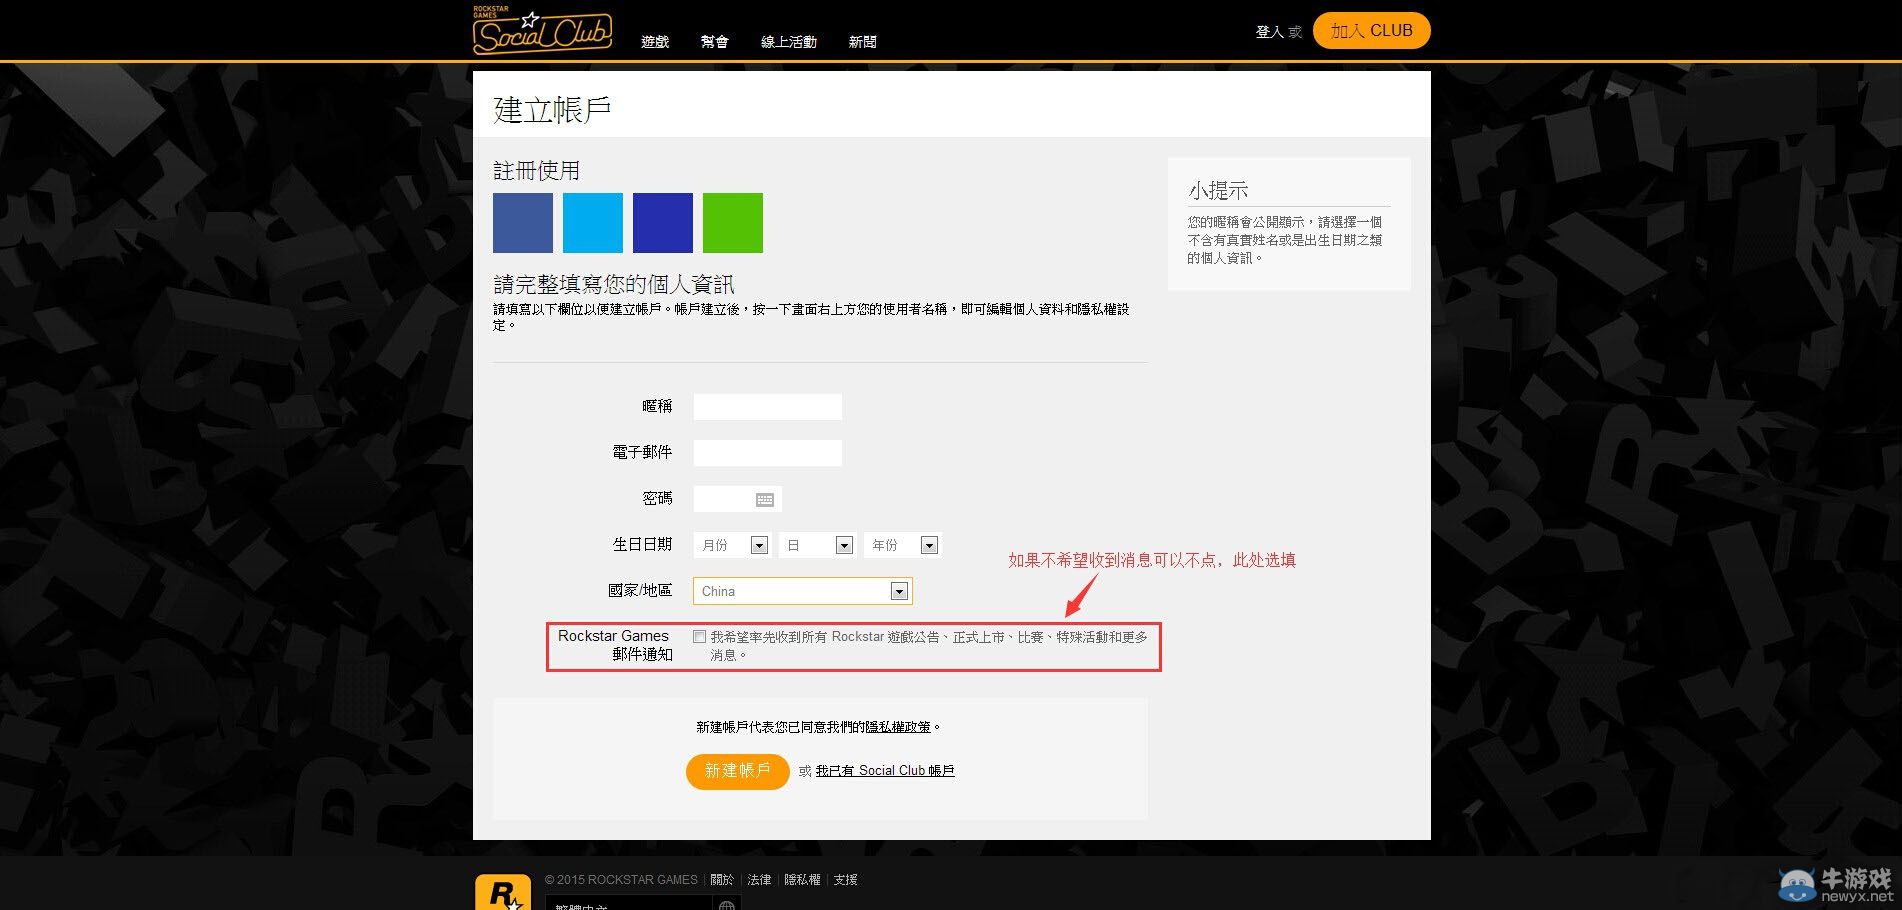This screenshot has width=1902, height=910.
Task: Open the 月份 birthday month dropdown
Action: coord(732,545)
